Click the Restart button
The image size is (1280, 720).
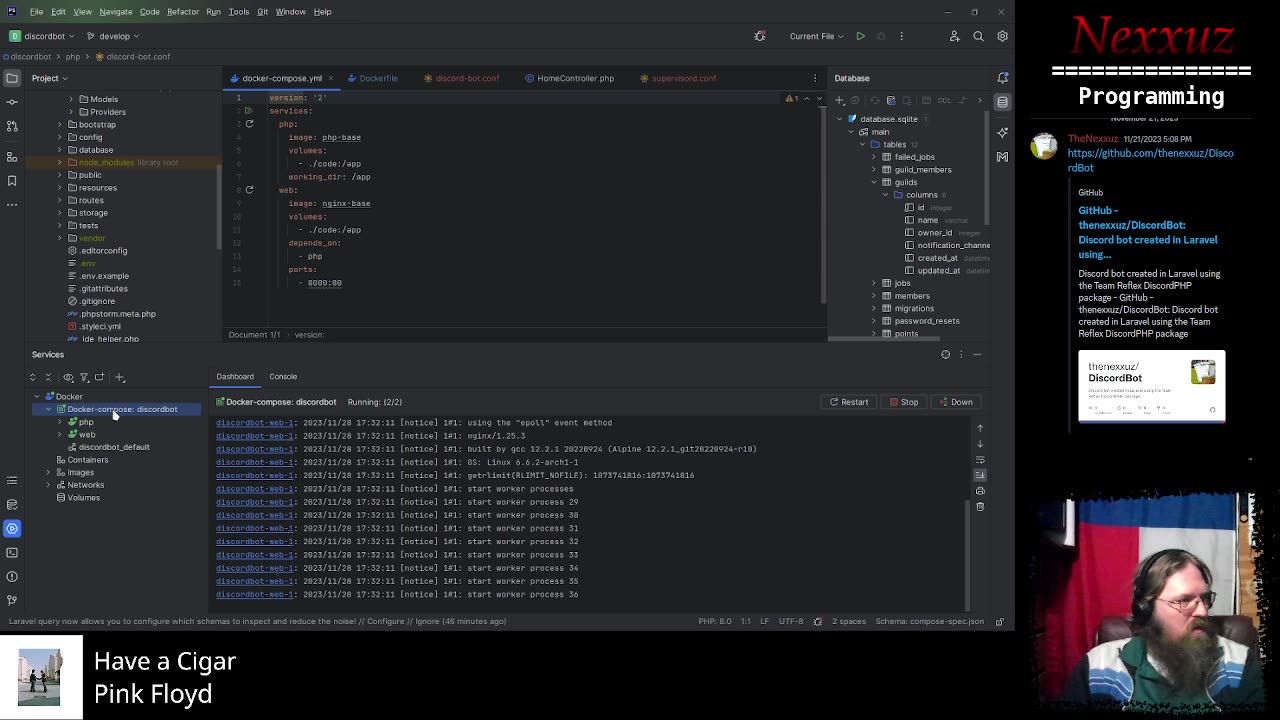[849, 402]
